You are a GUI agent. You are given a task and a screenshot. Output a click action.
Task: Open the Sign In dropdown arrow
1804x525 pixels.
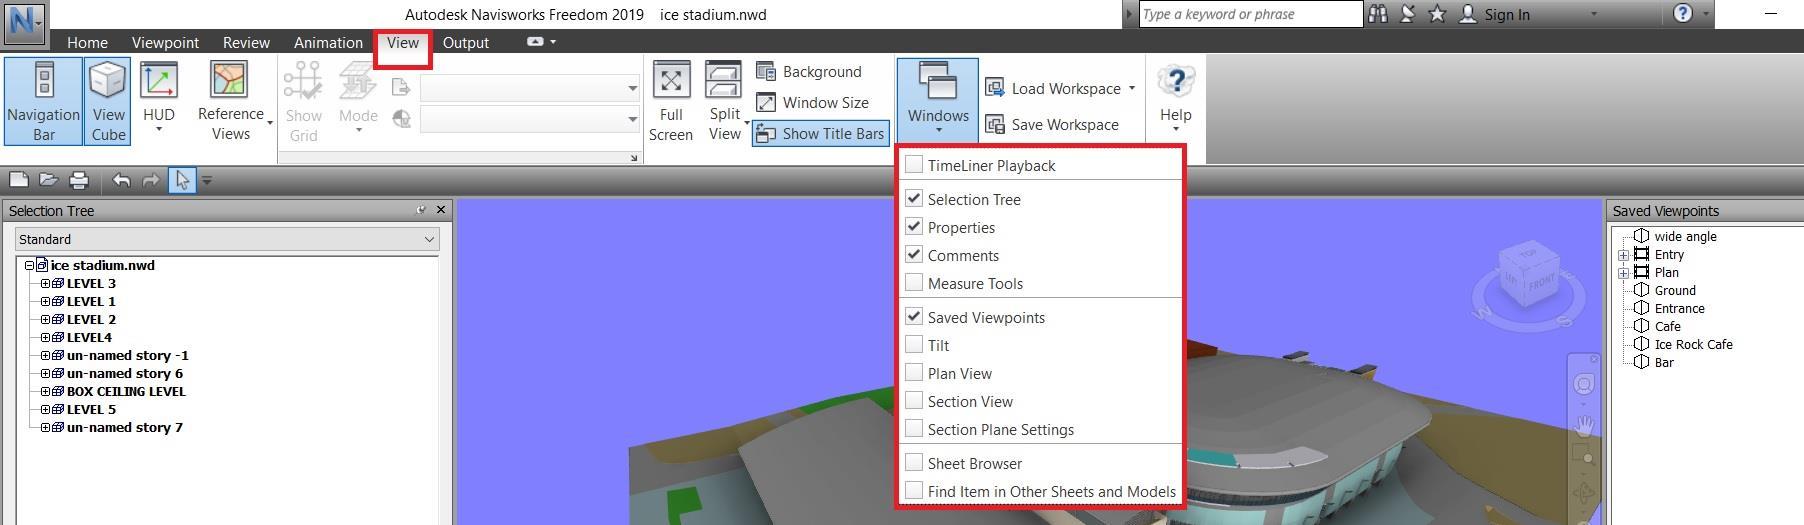[1593, 14]
